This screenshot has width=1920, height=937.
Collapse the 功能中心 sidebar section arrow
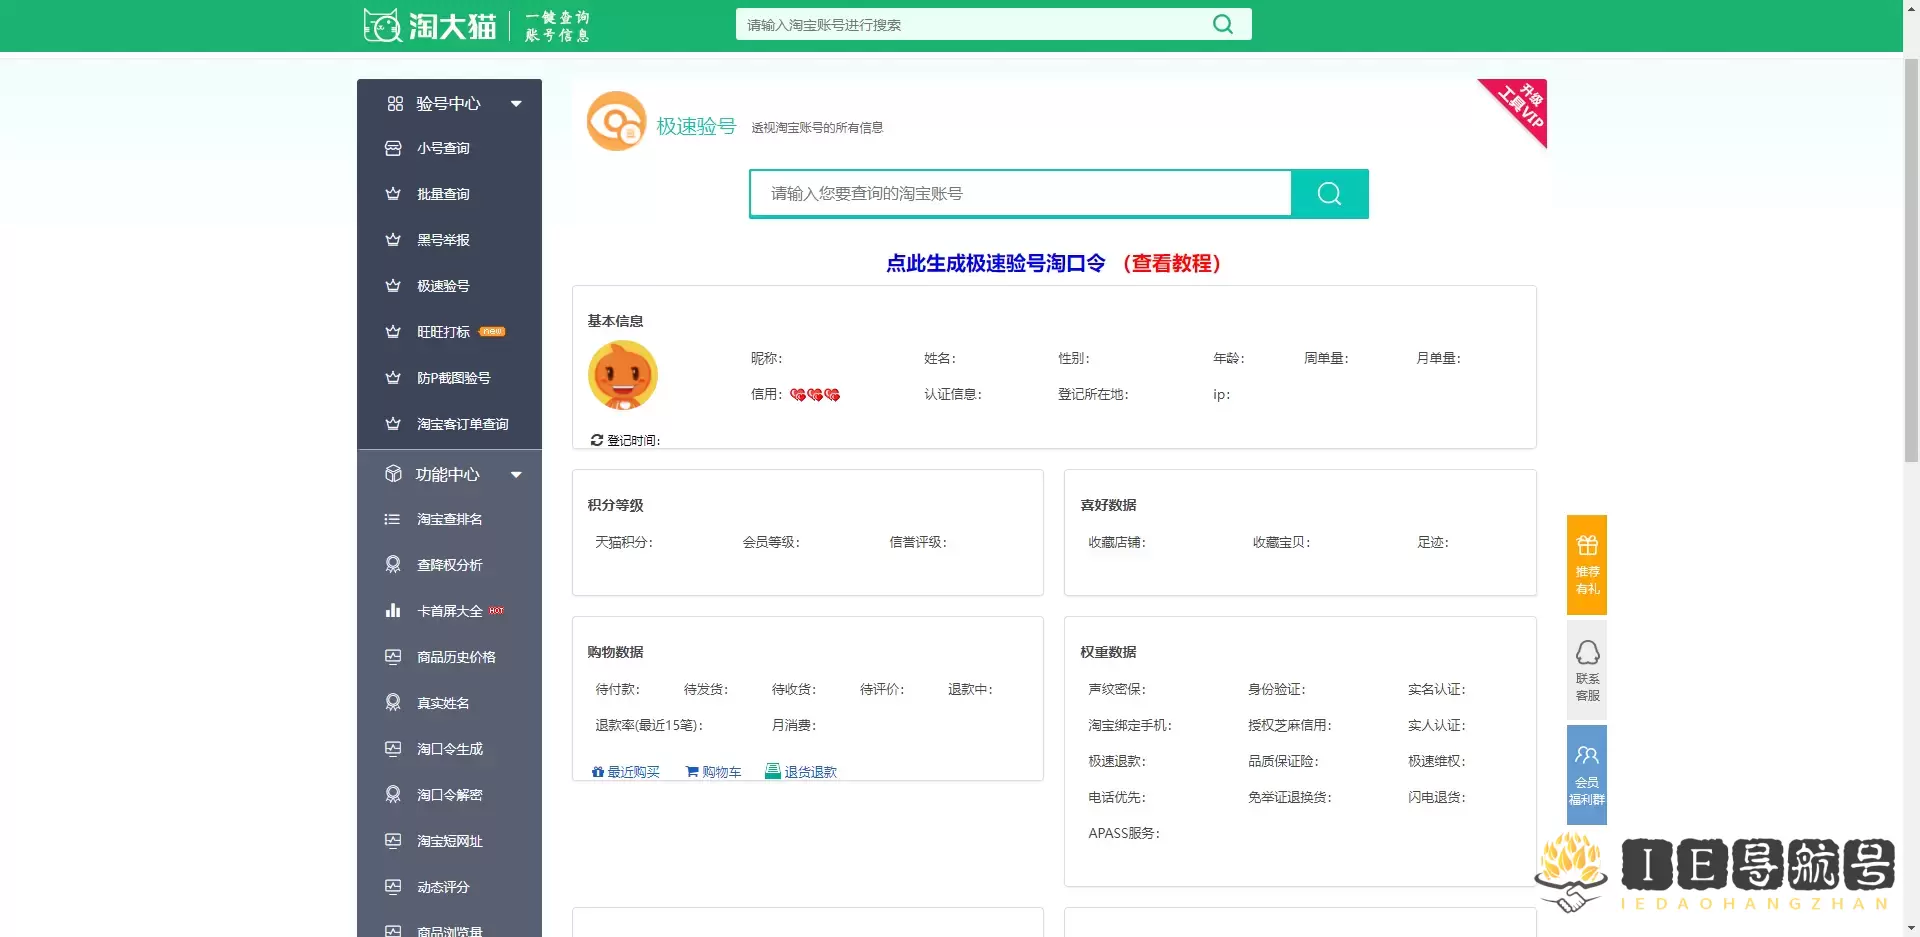click(516, 474)
